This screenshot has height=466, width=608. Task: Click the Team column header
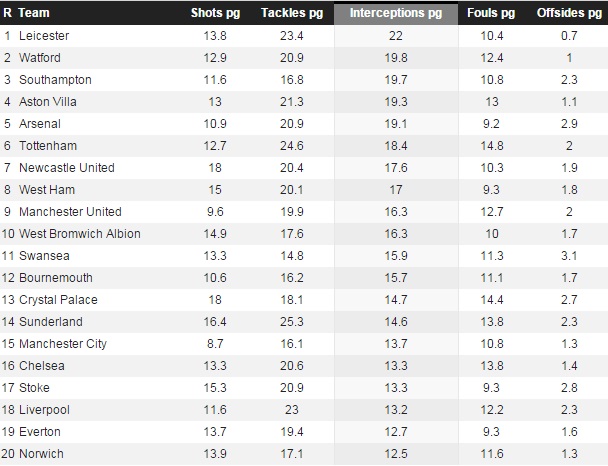tap(34, 13)
